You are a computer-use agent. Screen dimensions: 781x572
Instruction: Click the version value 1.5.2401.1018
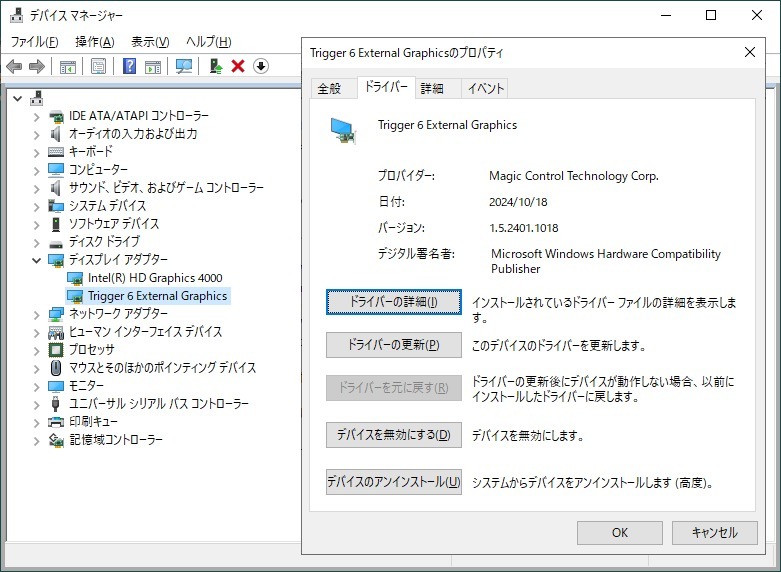(523, 228)
